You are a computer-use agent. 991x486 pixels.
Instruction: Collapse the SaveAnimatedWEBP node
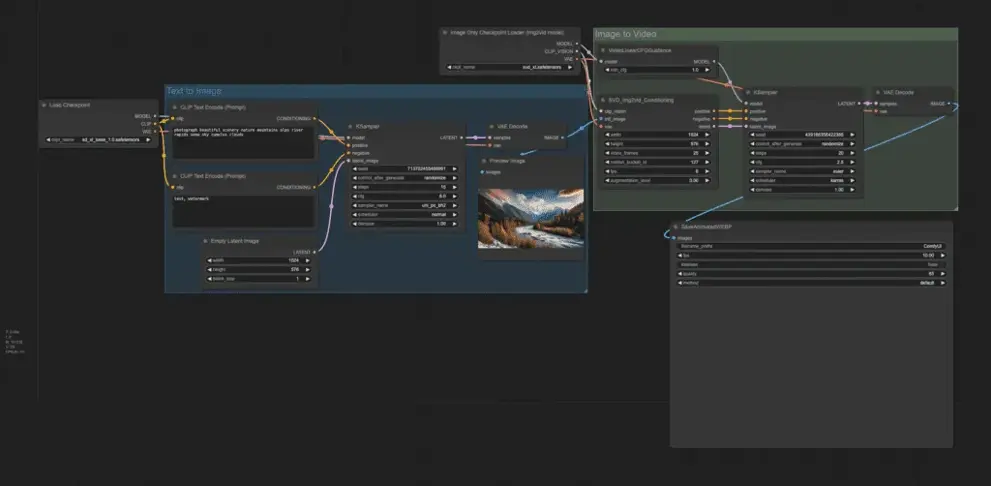click(x=676, y=227)
